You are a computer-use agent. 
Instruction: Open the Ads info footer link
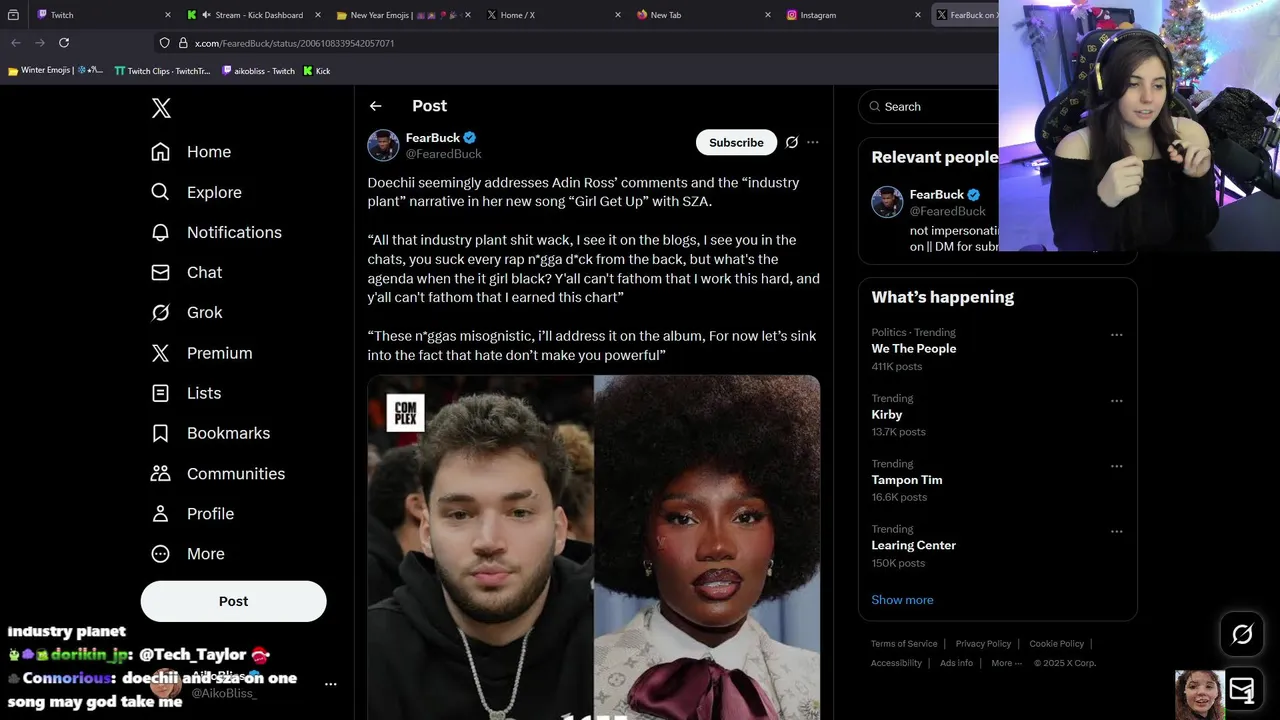coord(956,663)
